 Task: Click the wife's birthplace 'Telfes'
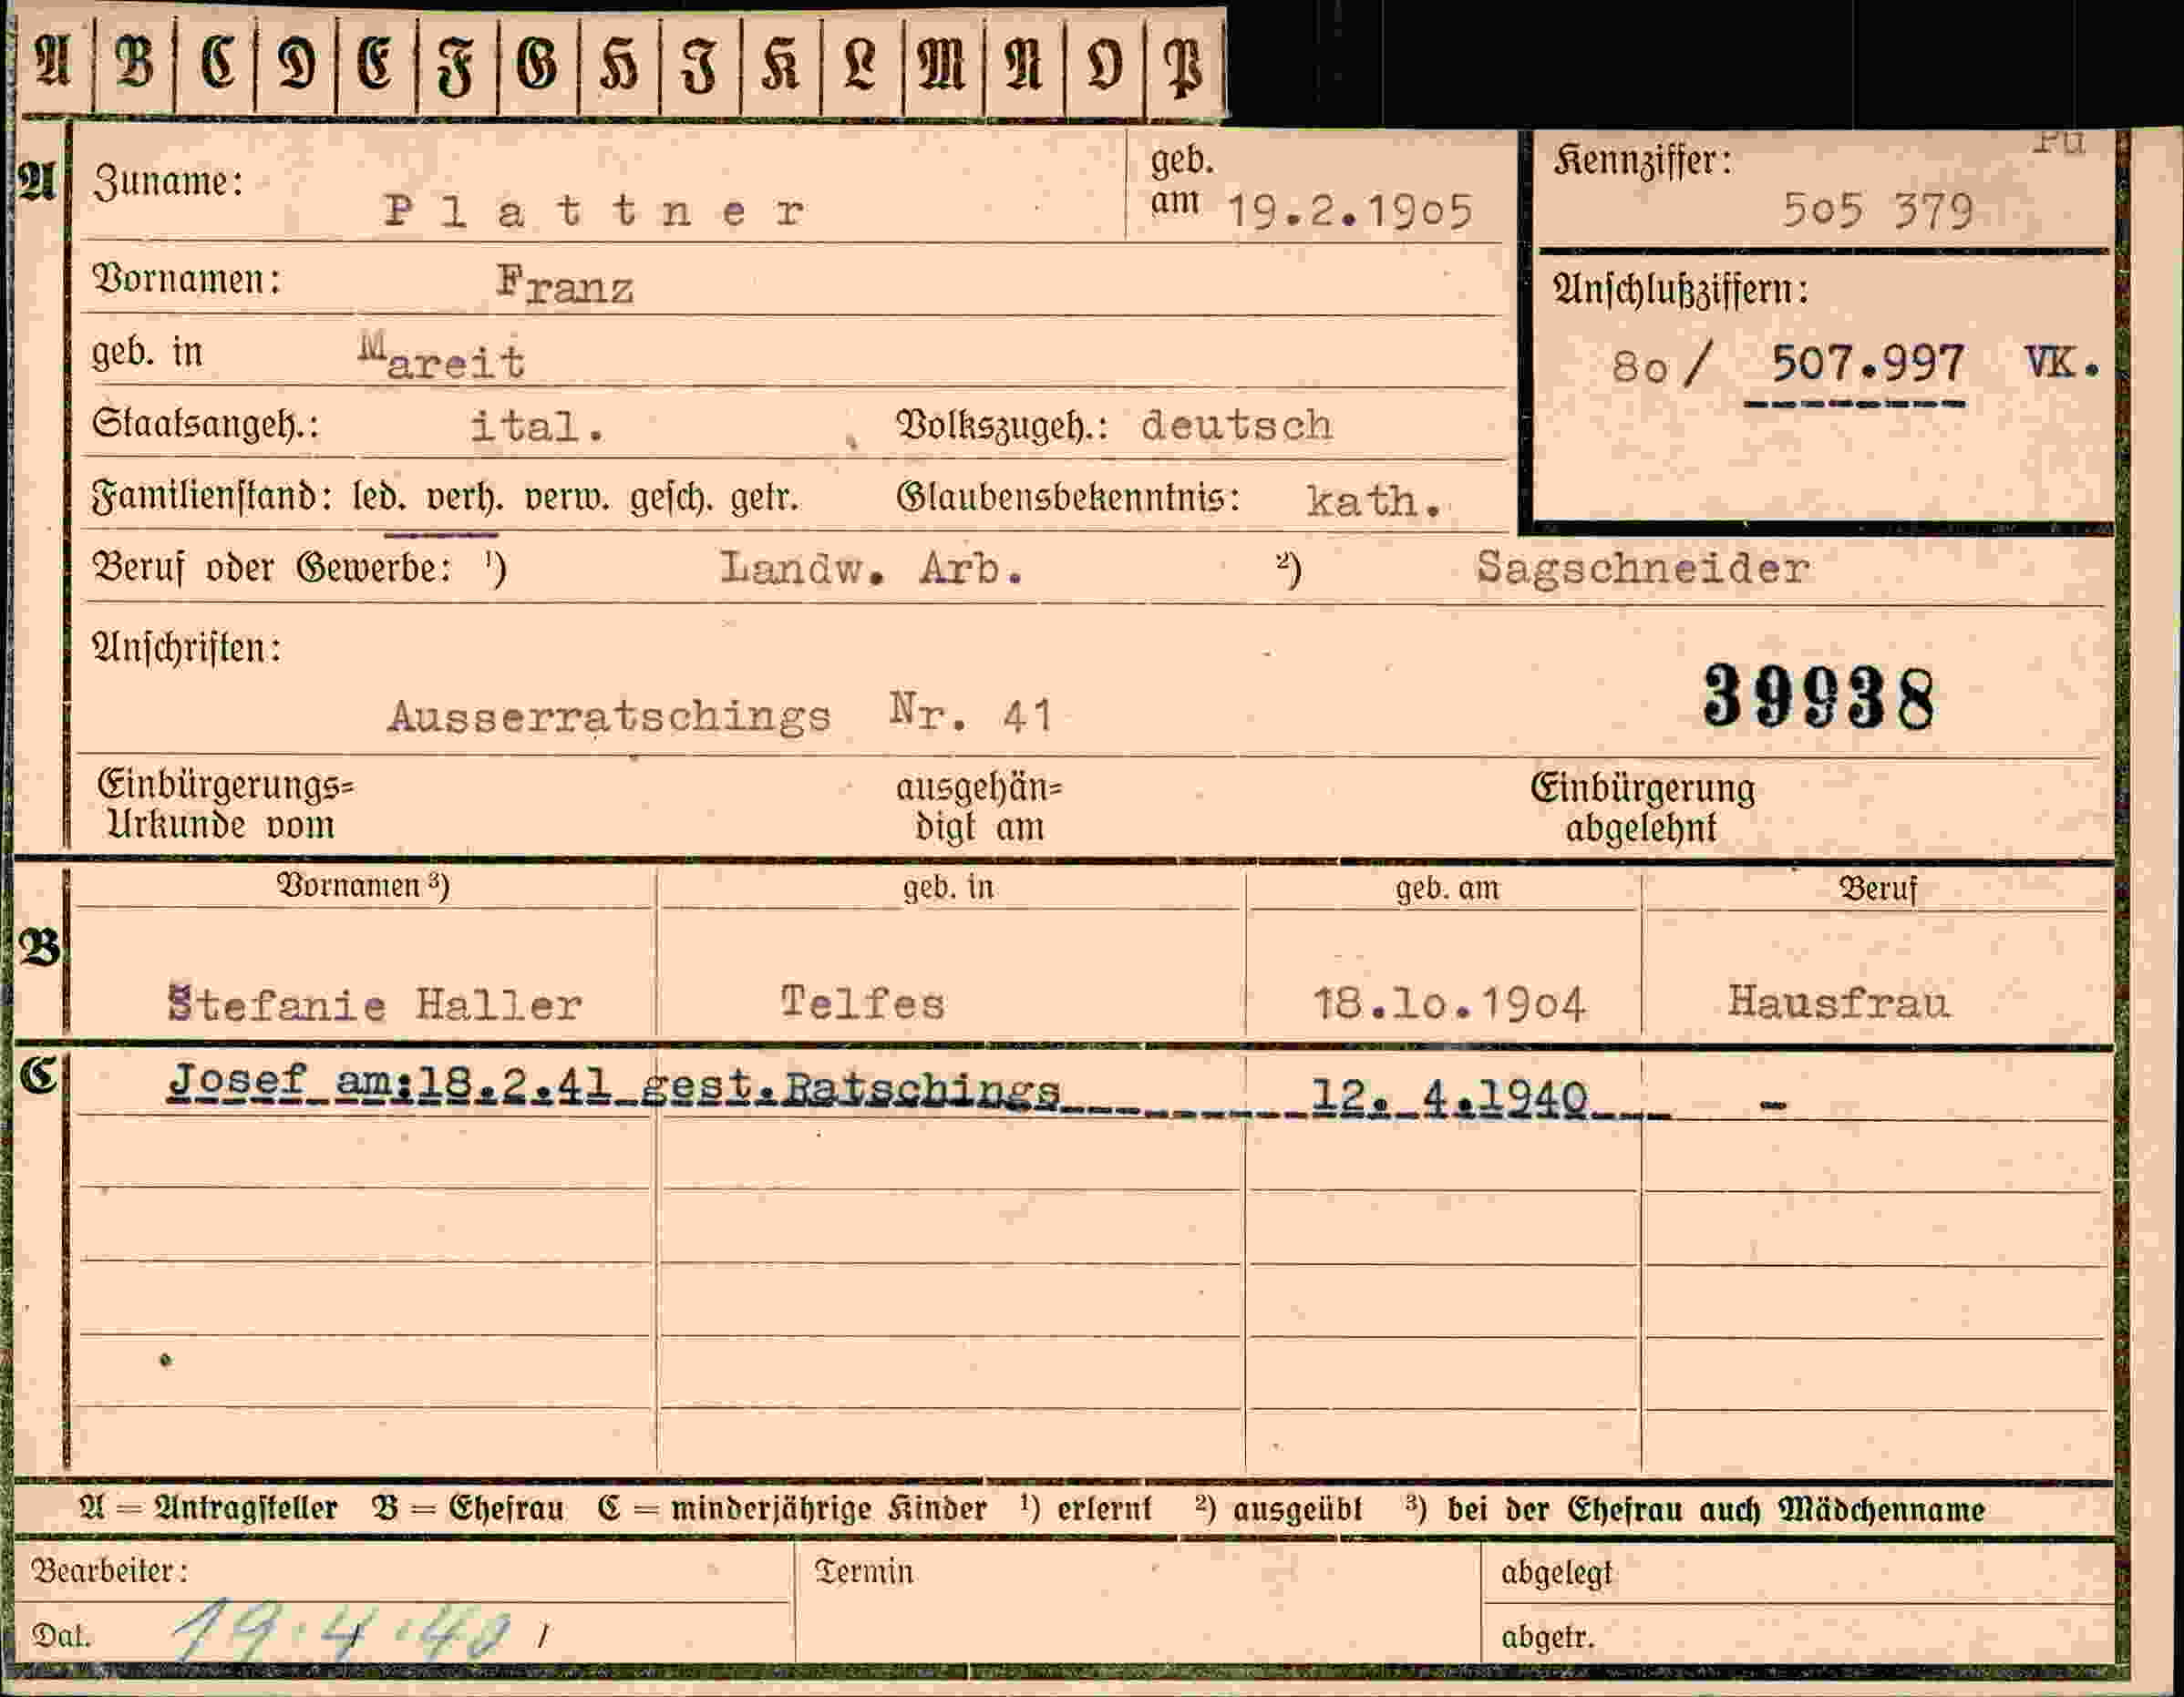point(862,1003)
